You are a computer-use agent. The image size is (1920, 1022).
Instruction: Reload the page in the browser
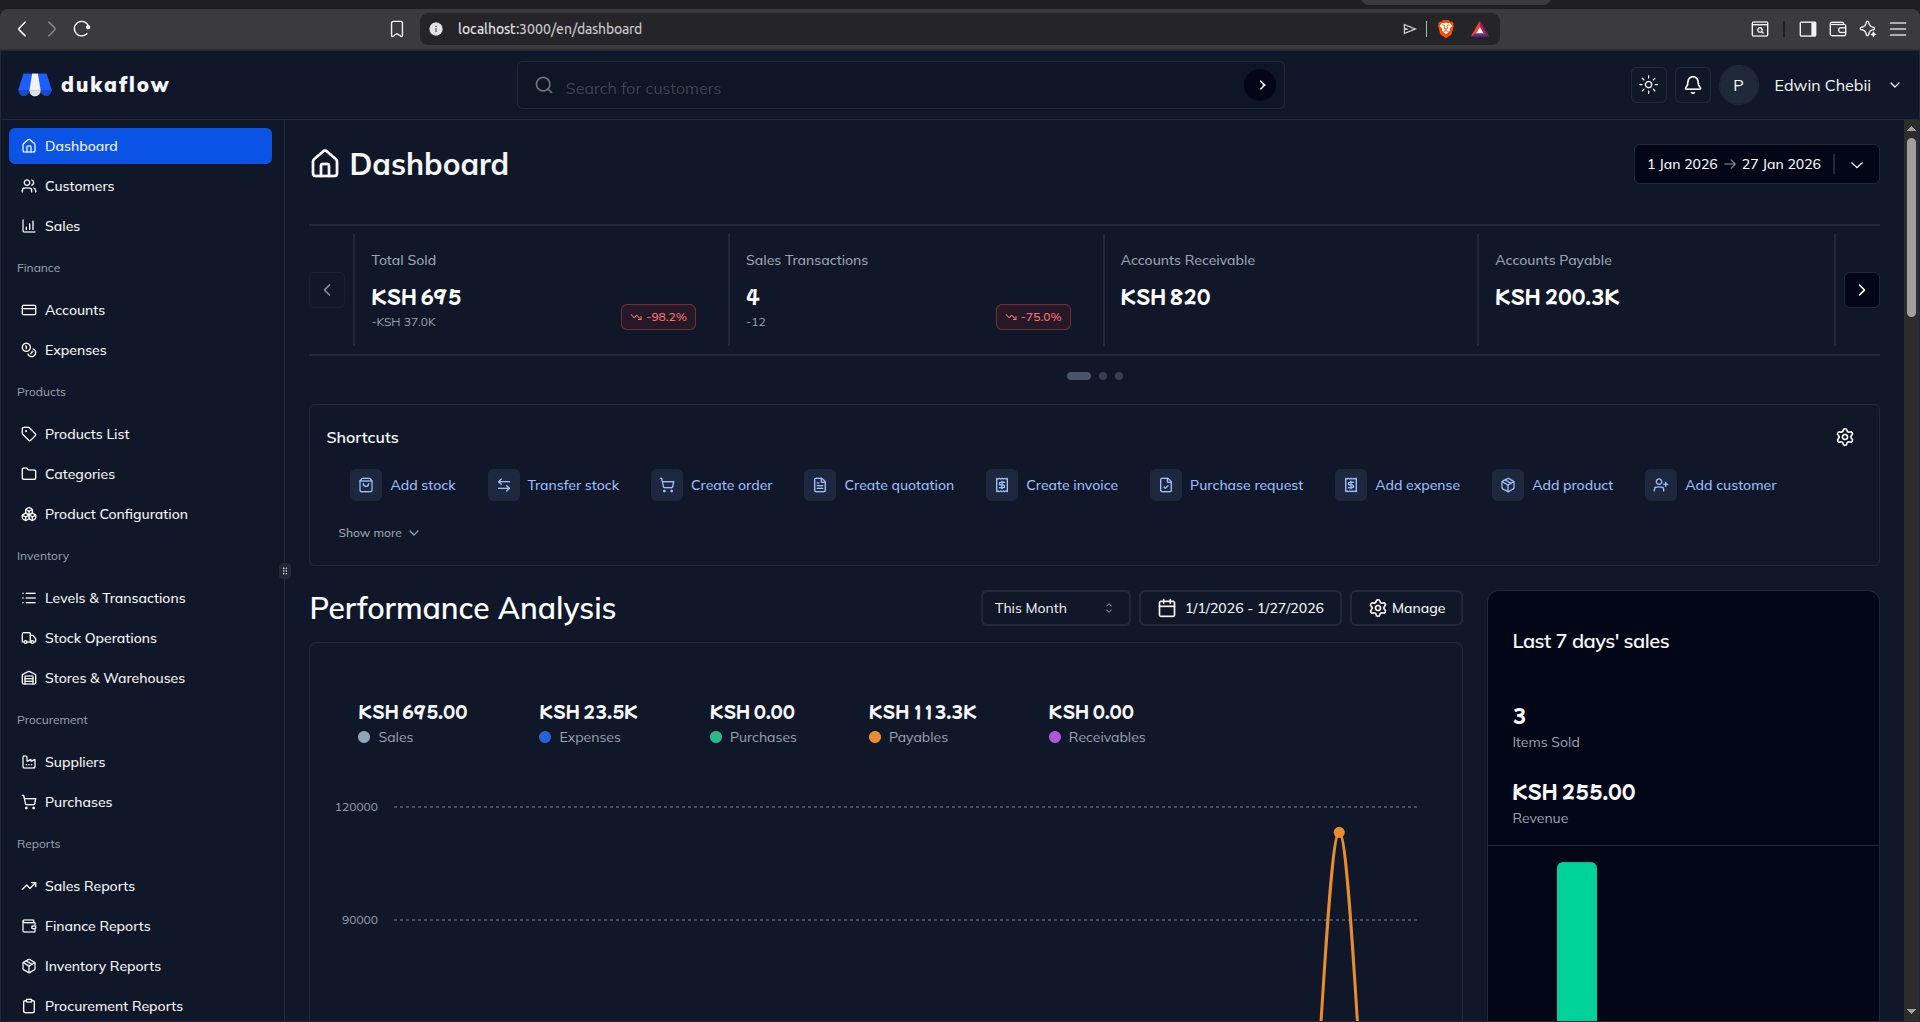82,29
